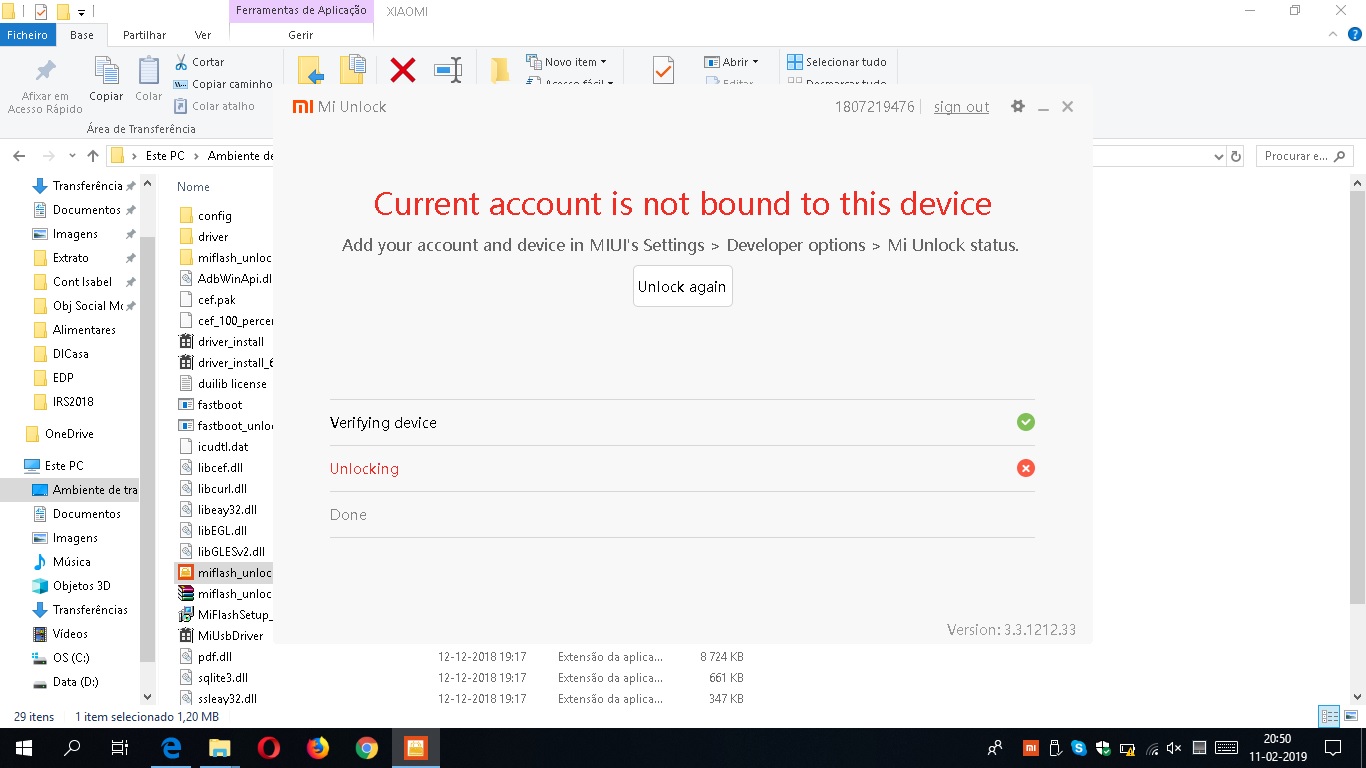Switch to the Ver ribbon tab
The height and width of the screenshot is (768, 1366).
[203, 35]
